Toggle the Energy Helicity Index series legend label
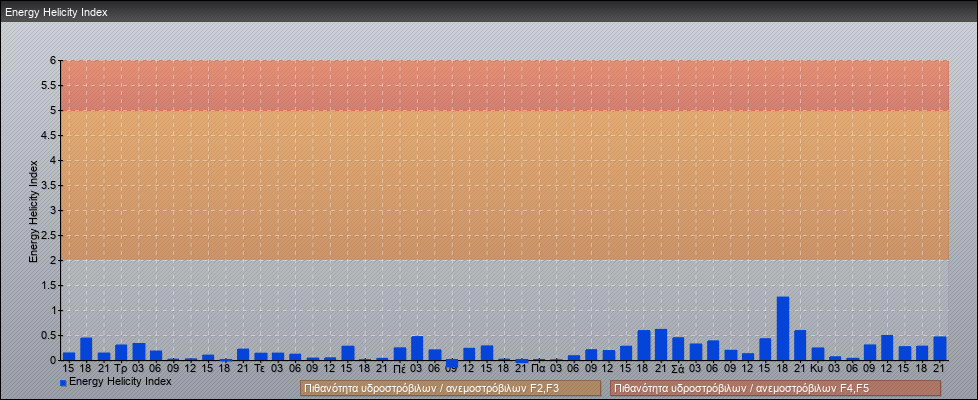The height and width of the screenshot is (400, 978). pyautogui.click(x=120, y=381)
